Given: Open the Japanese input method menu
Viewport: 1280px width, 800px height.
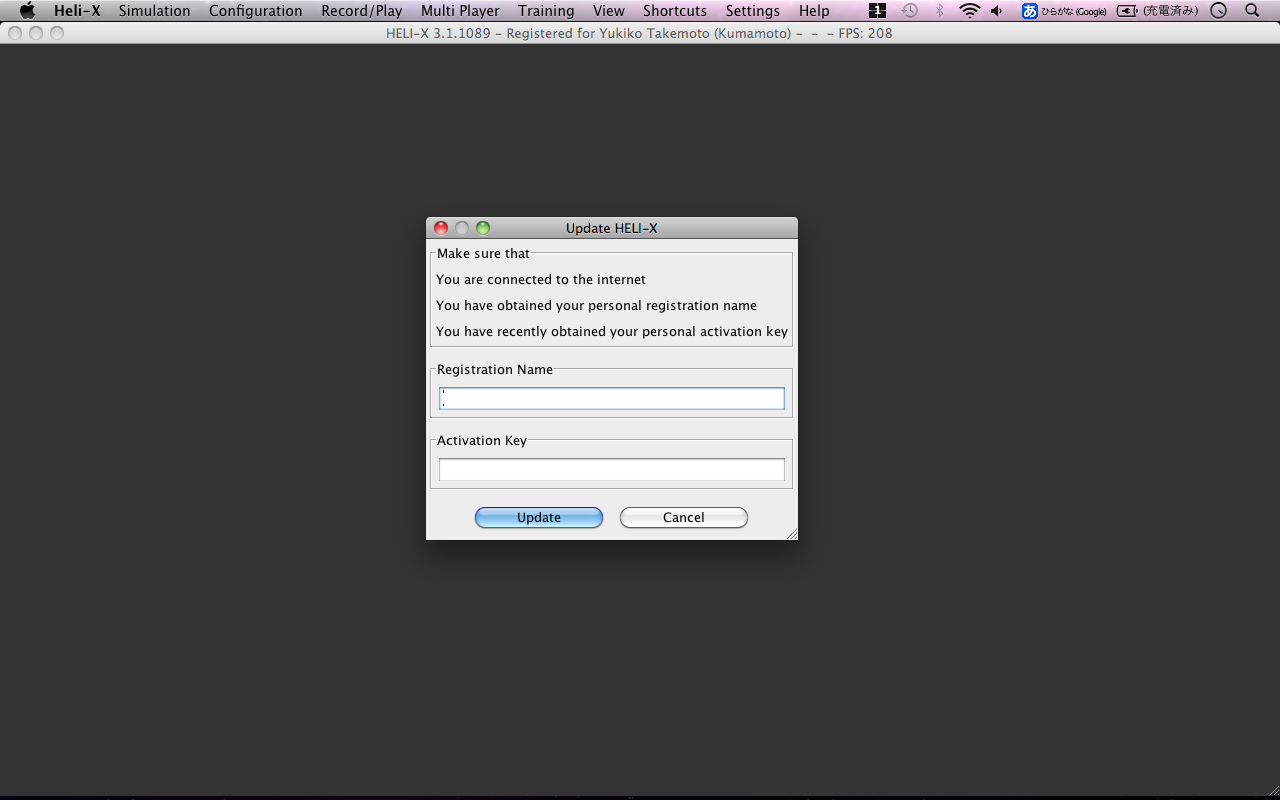Looking at the screenshot, I should click(1064, 11).
